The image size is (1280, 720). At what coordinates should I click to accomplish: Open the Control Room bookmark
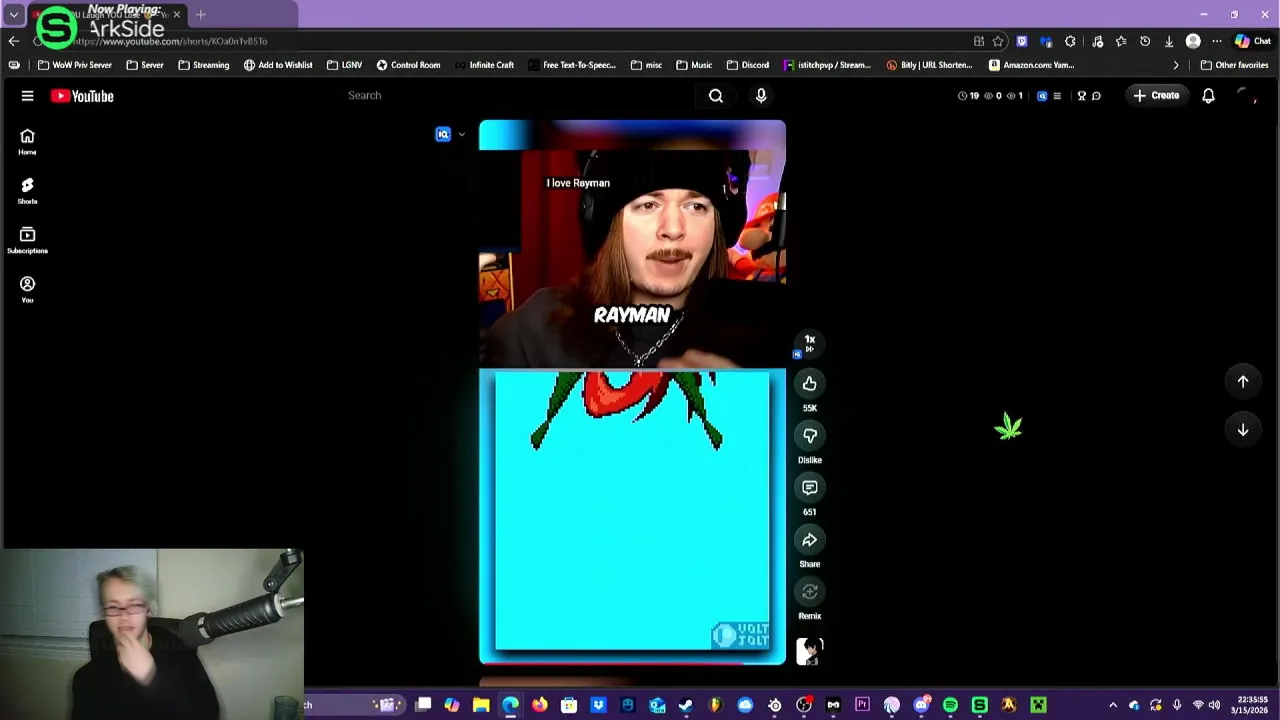click(408, 65)
